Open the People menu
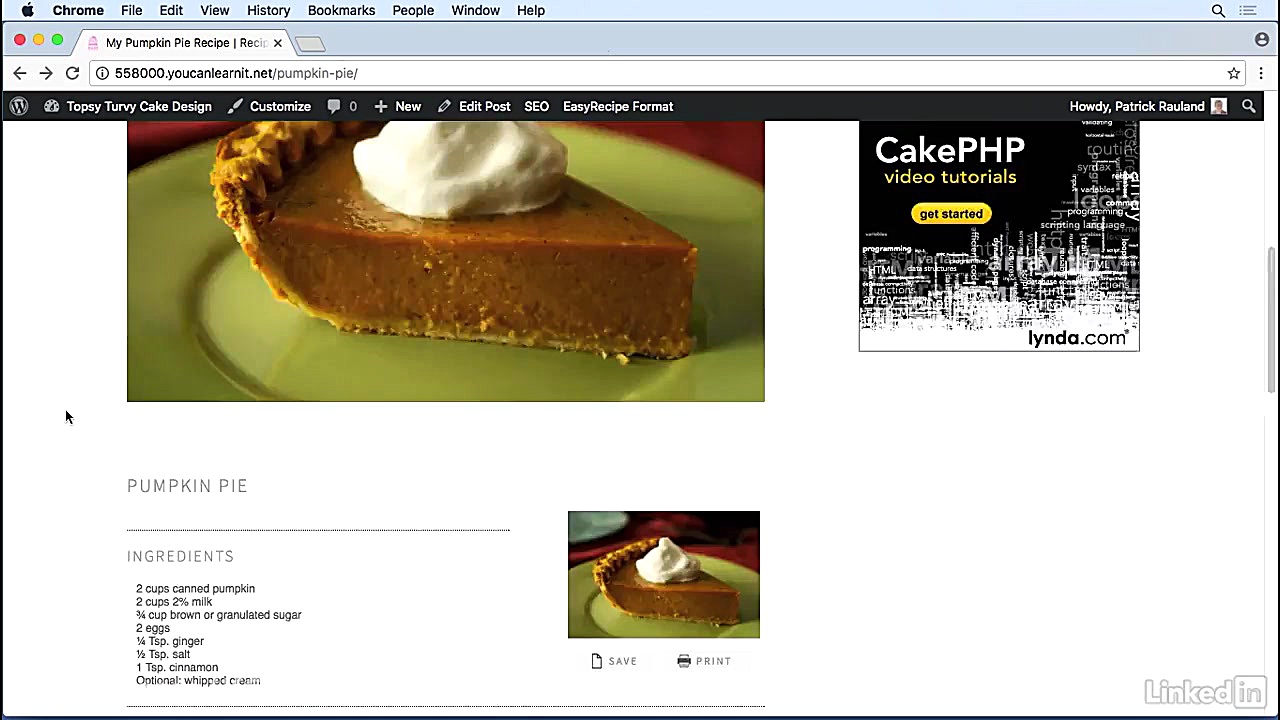This screenshot has height=720, width=1280. tap(413, 10)
